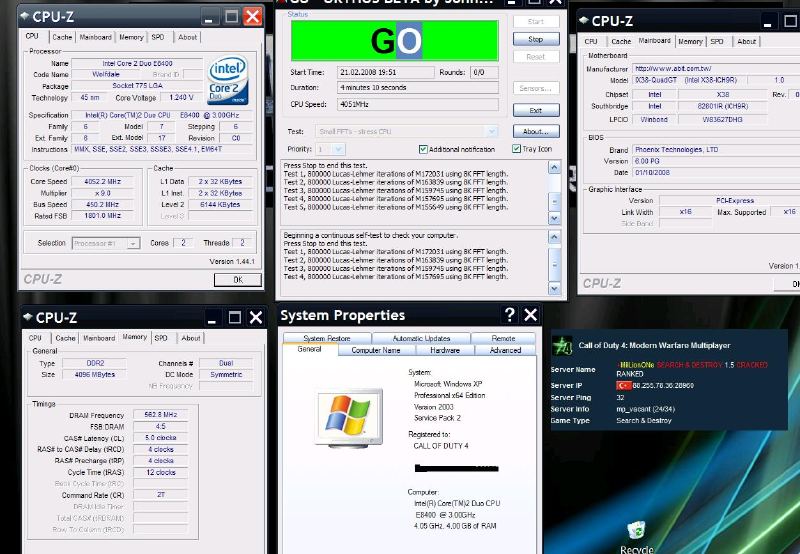The width and height of the screenshot is (800, 554).
Task: Click the Exit button in the stress test window
Action: 536,110
